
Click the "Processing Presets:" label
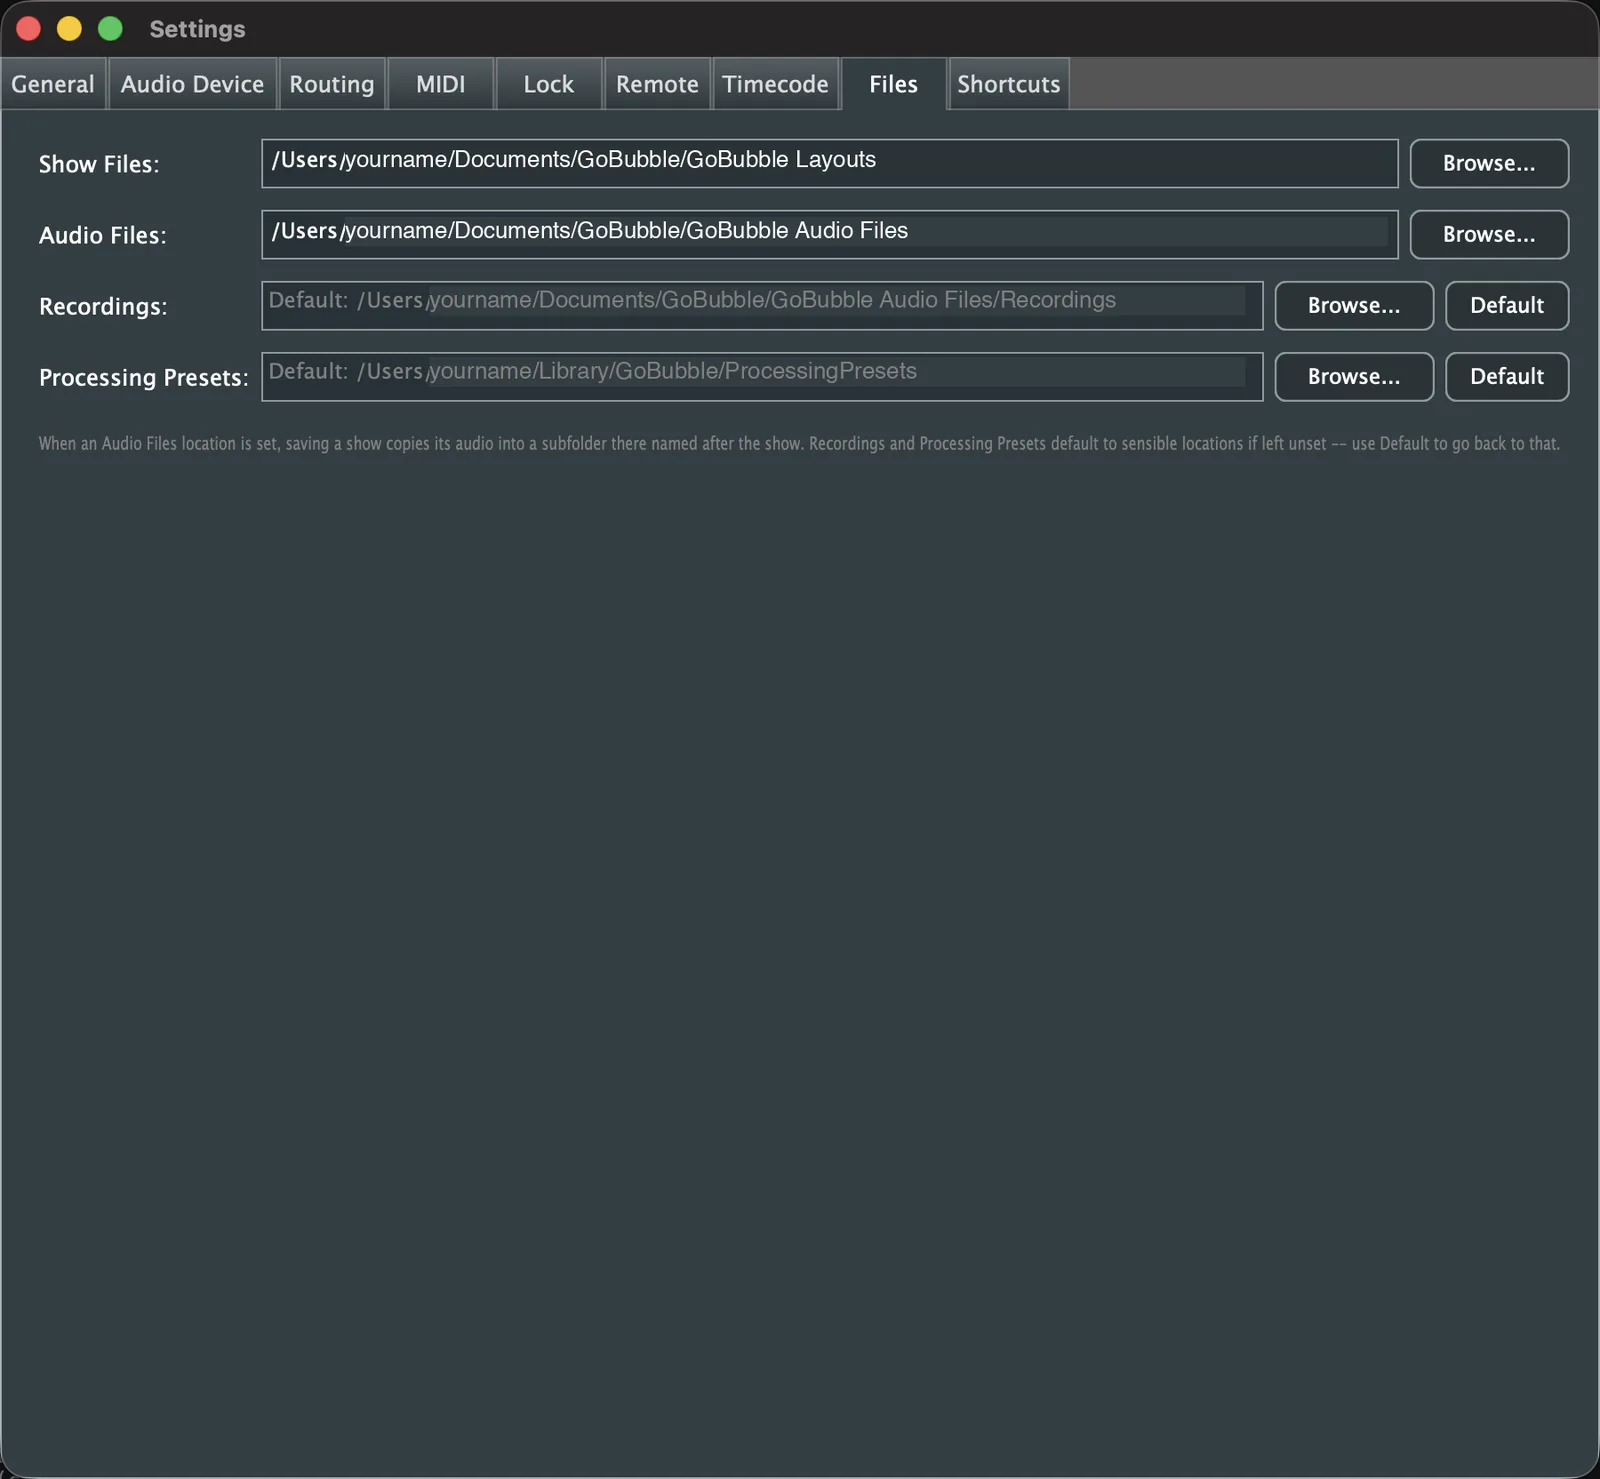tap(143, 377)
